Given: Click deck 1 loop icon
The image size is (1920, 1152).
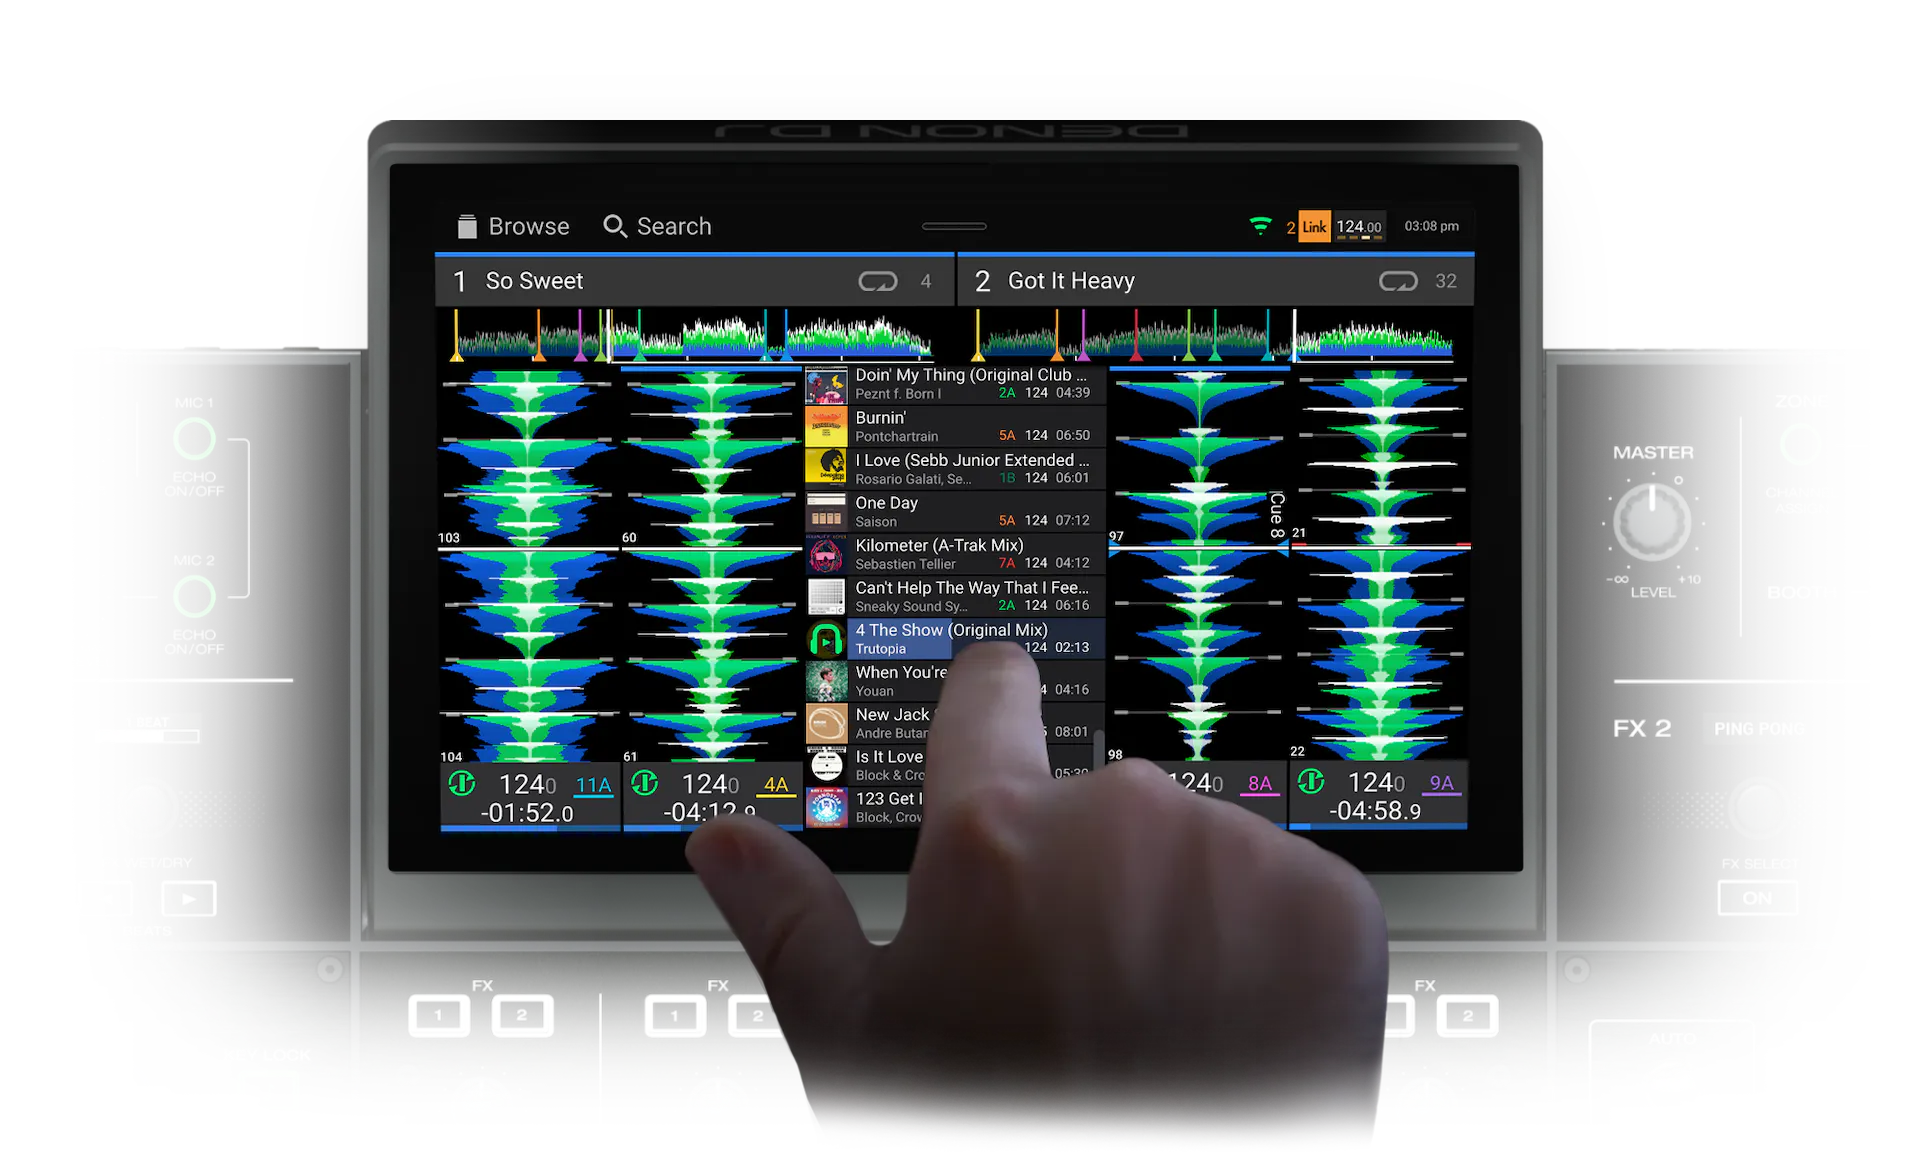Looking at the screenshot, I should (877, 282).
